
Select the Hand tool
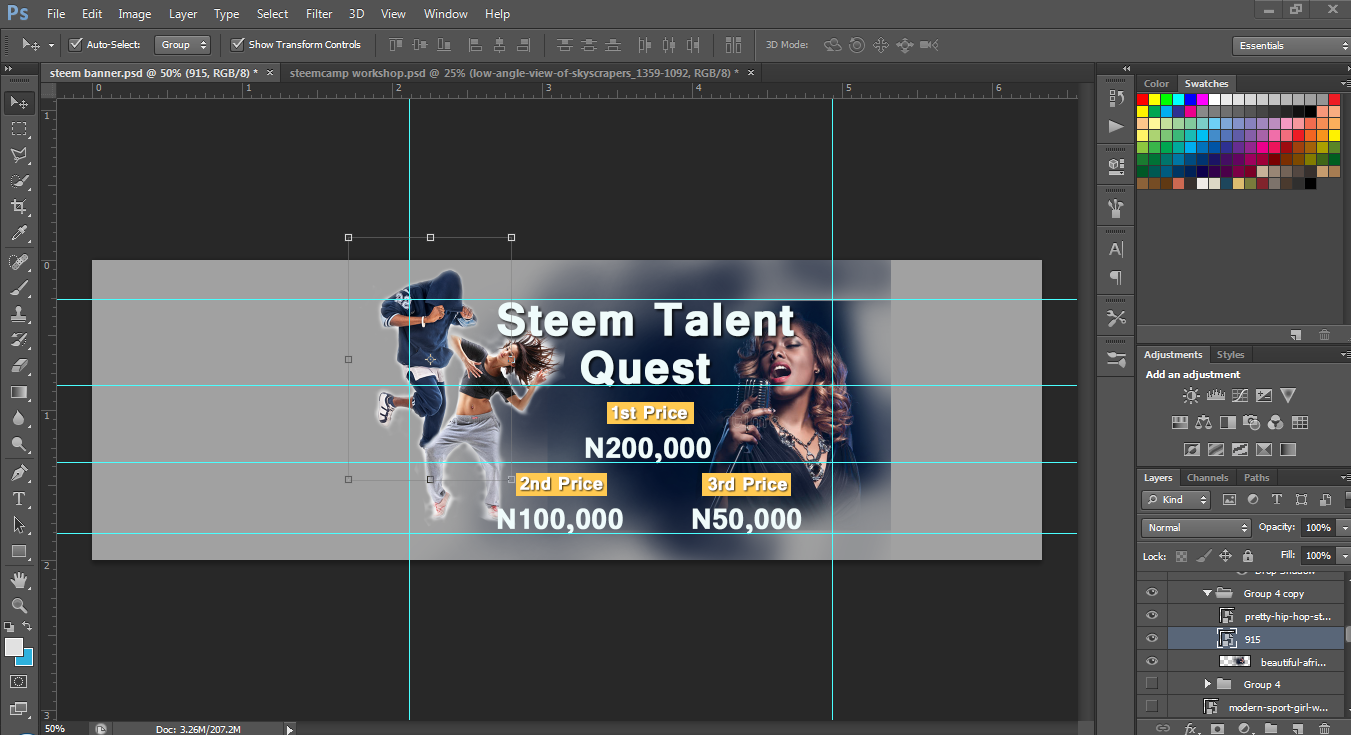coord(19,579)
